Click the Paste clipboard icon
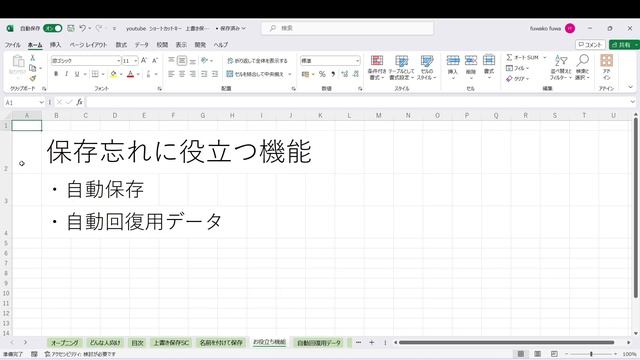Viewport: 640px width, 360px height. pyautogui.click(x=18, y=62)
